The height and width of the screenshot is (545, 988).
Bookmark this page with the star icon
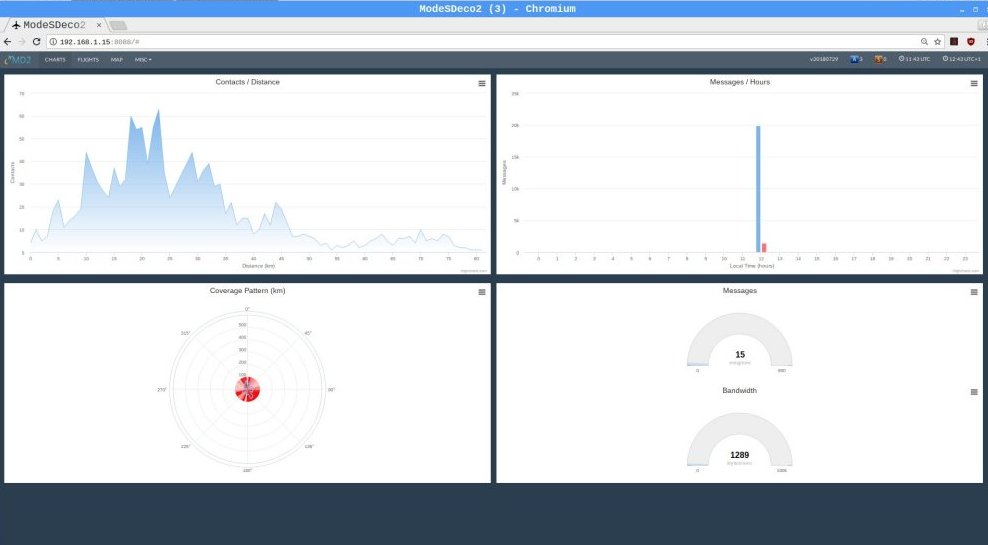[938, 42]
